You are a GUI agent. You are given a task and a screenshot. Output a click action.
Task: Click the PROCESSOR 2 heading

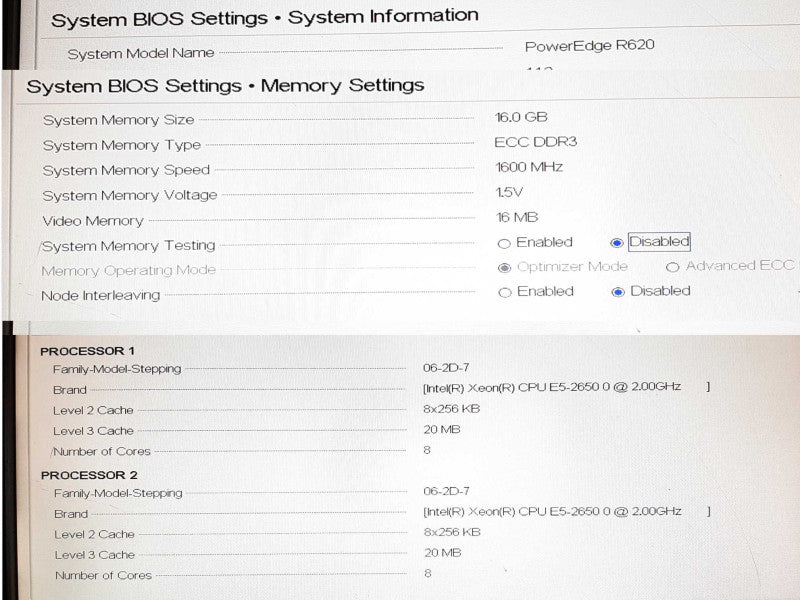click(x=89, y=475)
